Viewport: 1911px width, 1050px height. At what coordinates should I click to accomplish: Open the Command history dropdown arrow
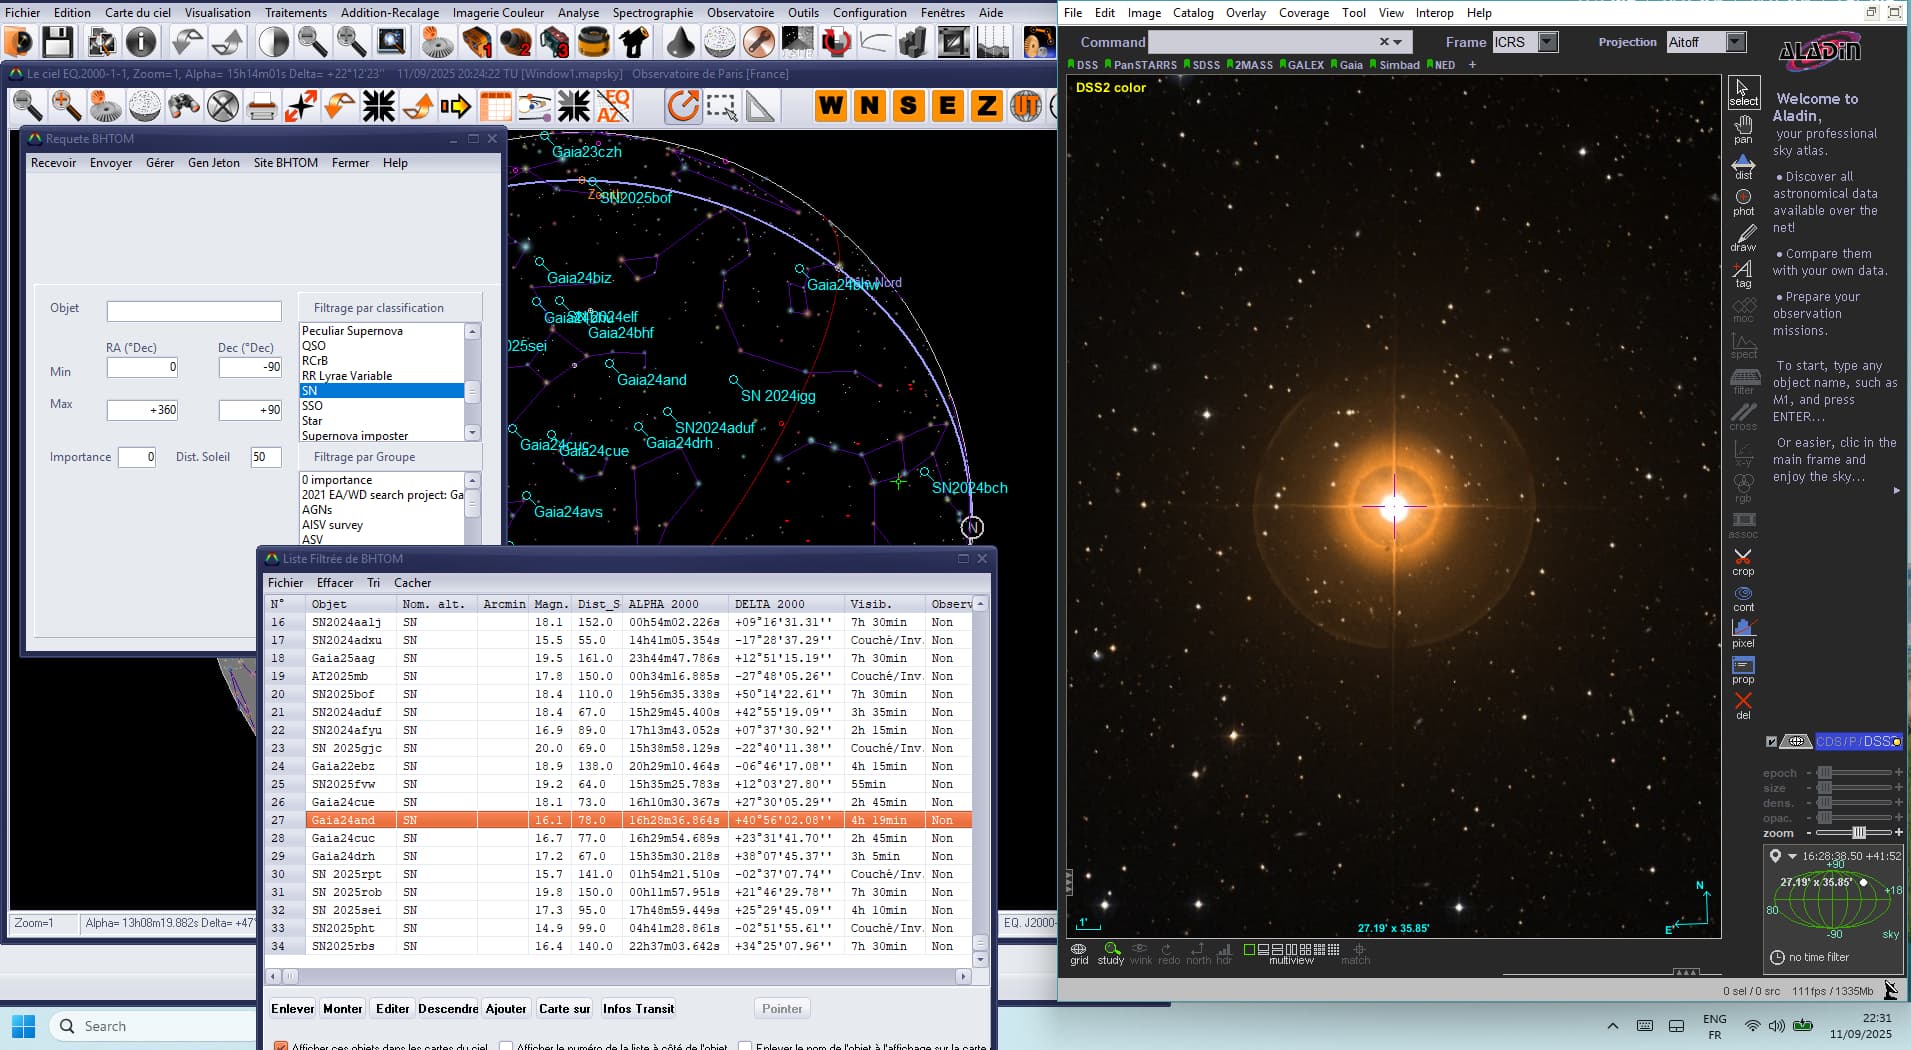(x=1398, y=42)
